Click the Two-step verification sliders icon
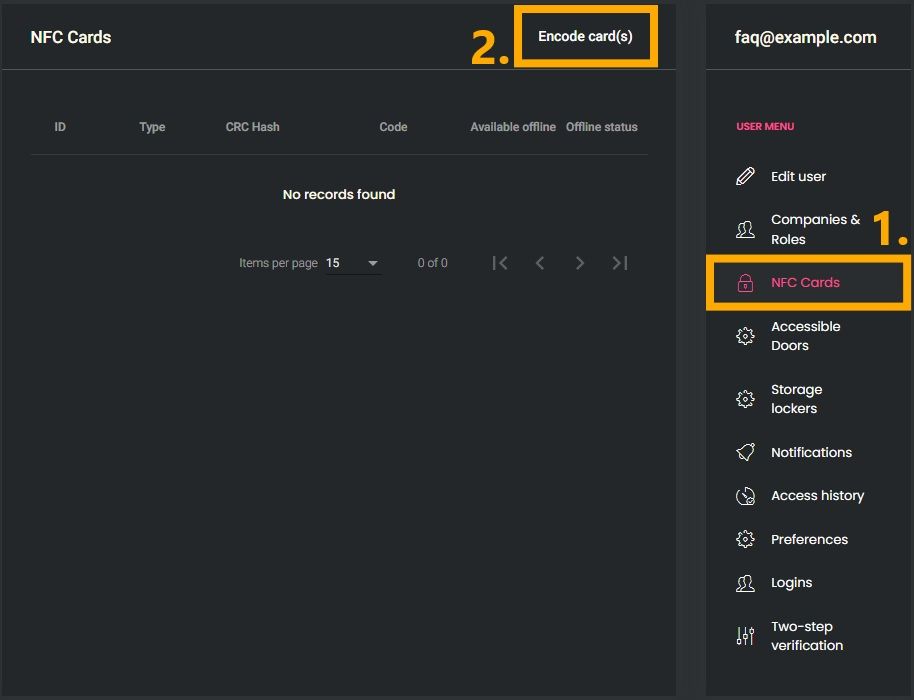The width and height of the screenshot is (914, 700). pyautogui.click(x=745, y=636)
